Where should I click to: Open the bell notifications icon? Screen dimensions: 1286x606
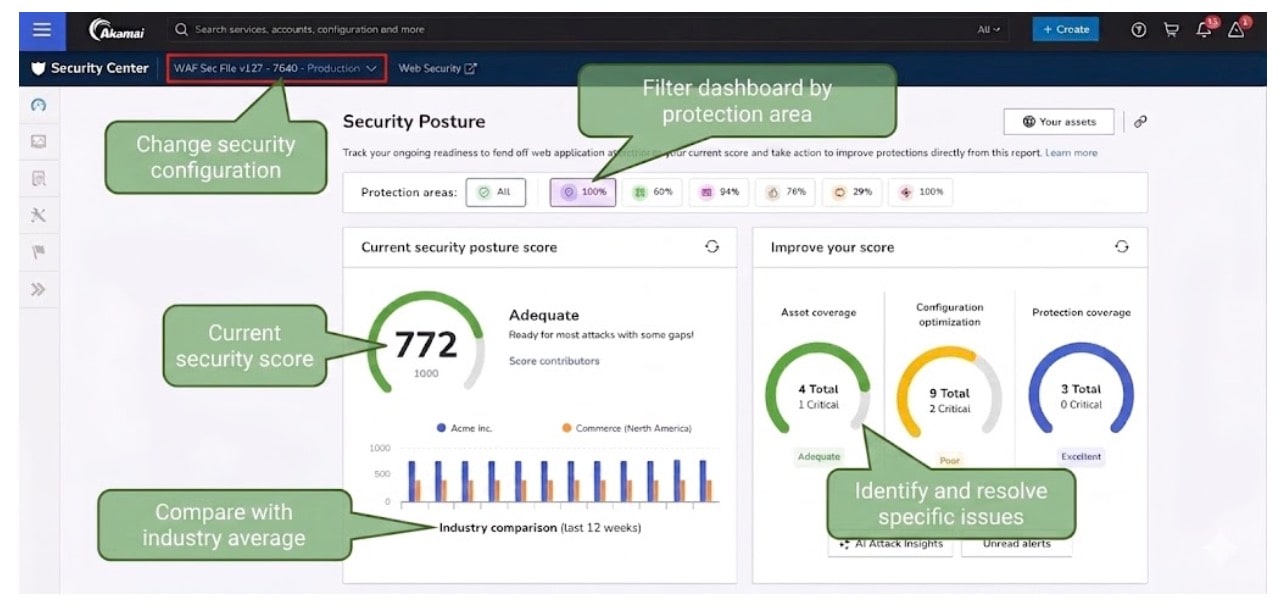pyautogui.click(x=1204, y=30)
